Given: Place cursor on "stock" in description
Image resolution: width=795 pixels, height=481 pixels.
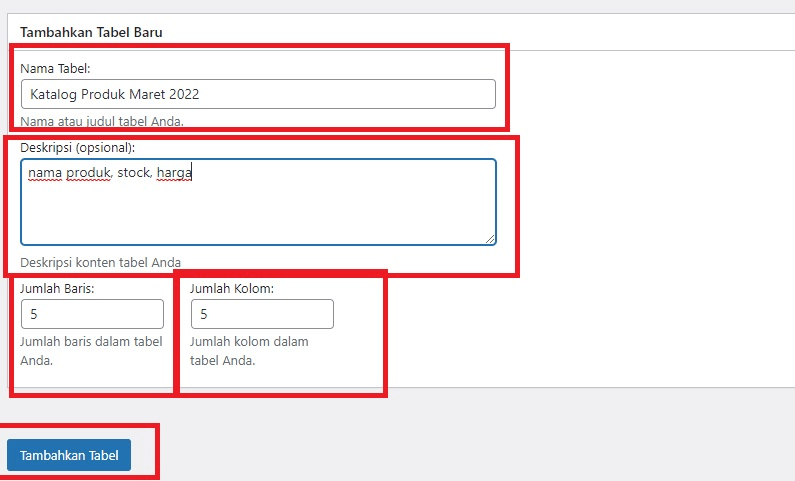Looking at the screenshot, I should [x=134, y=173].
